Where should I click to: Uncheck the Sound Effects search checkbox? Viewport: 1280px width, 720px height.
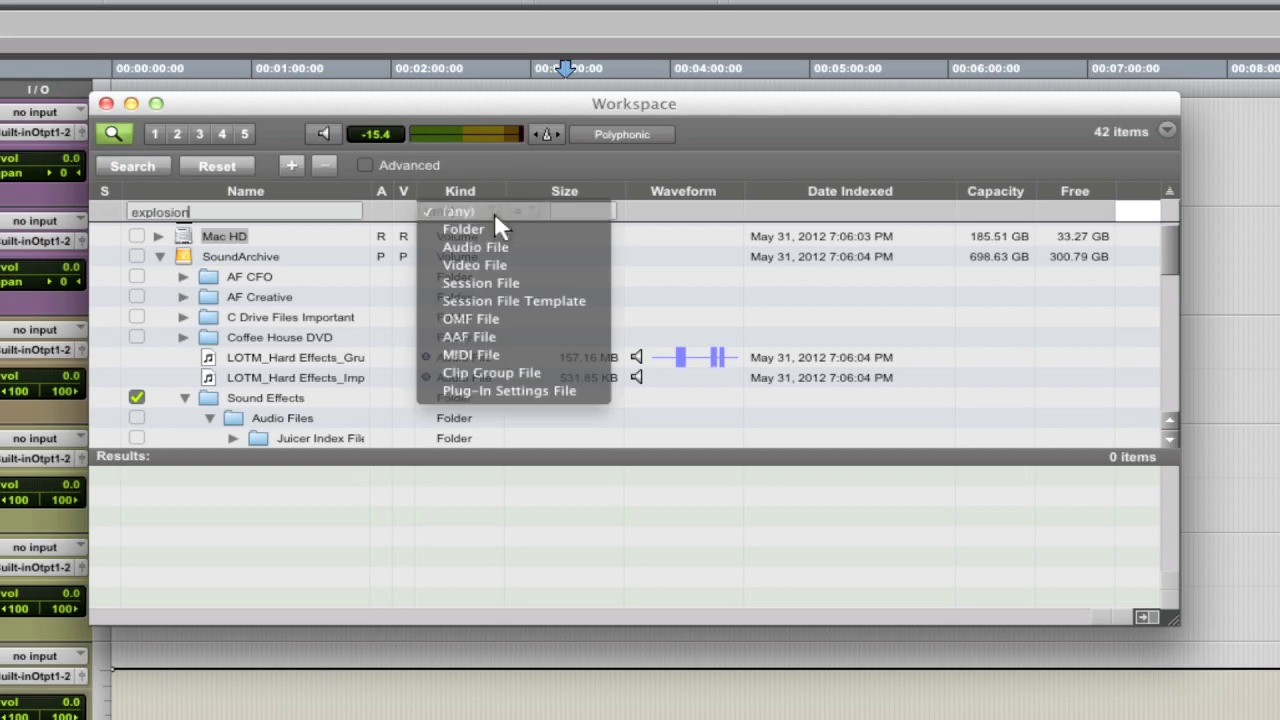[x=137, y=397]
